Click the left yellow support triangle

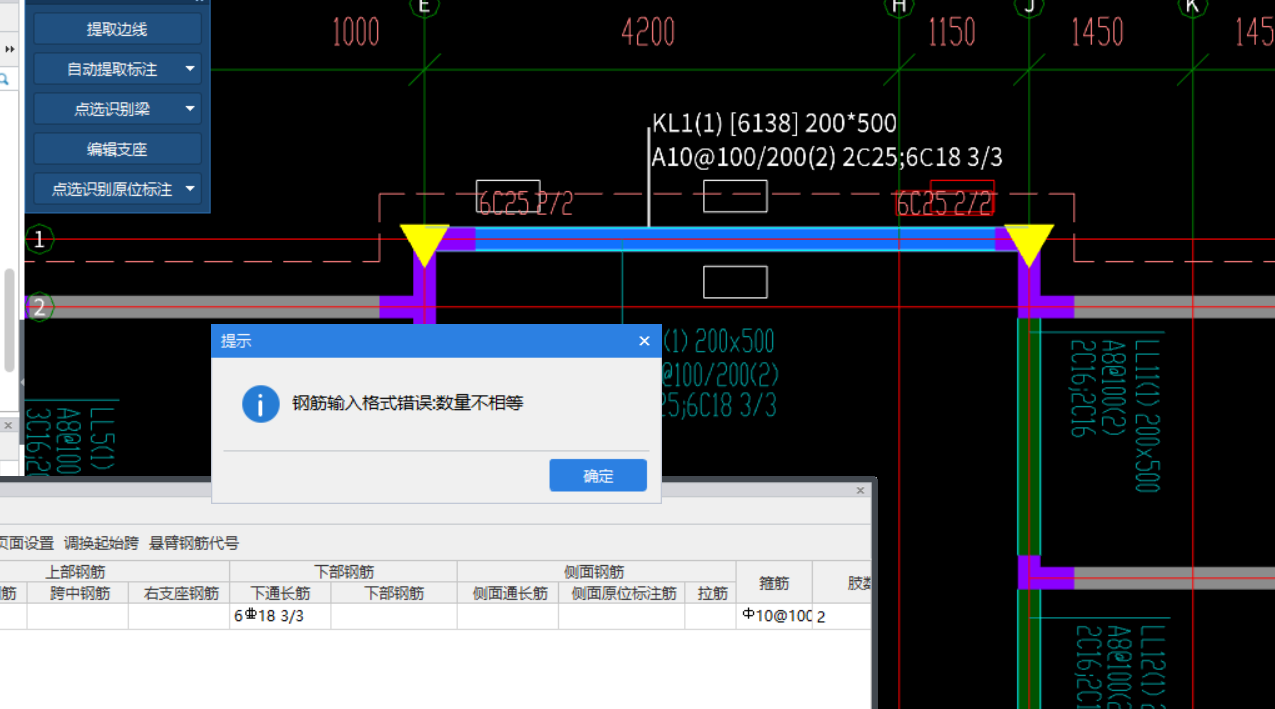click(424, 243)
